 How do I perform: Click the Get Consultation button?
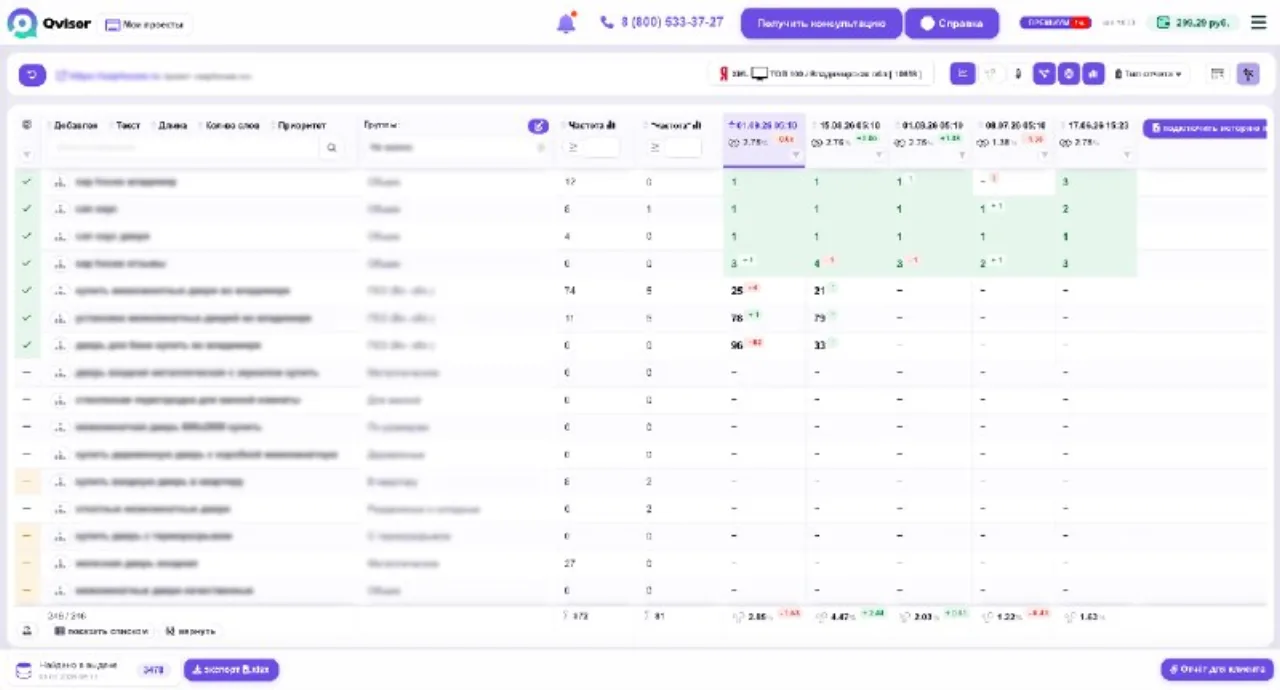821,23
